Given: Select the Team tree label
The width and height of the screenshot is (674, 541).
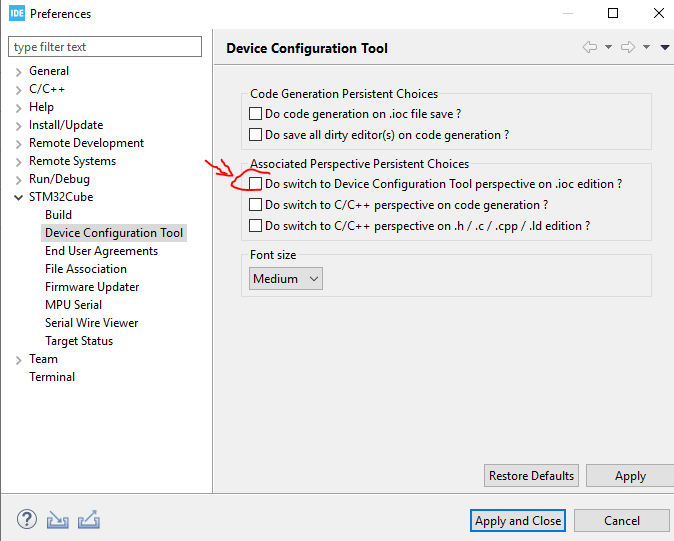Looking at the screenshot, I should (43, 359).
